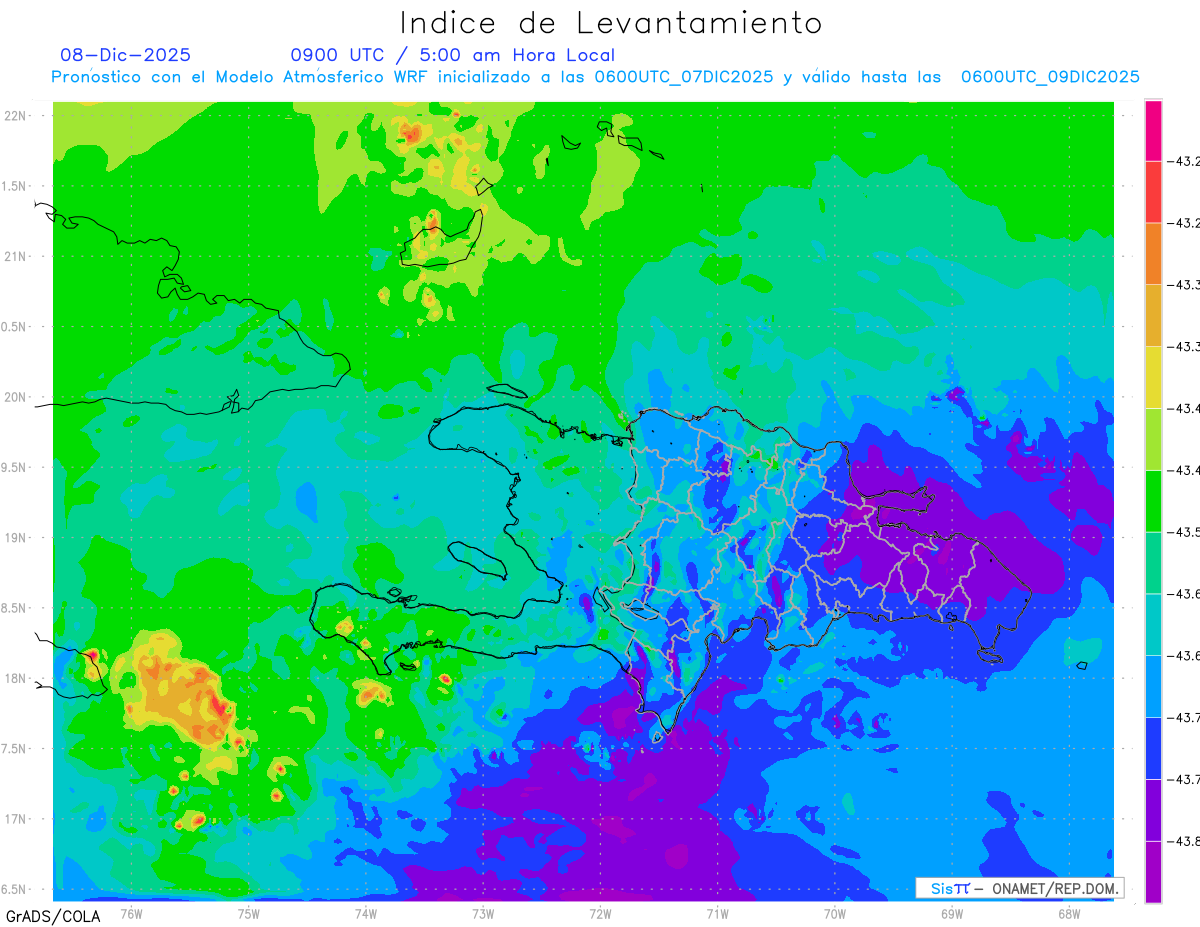Choose the yellow legend color swatch

click(x=1153, y=377)
